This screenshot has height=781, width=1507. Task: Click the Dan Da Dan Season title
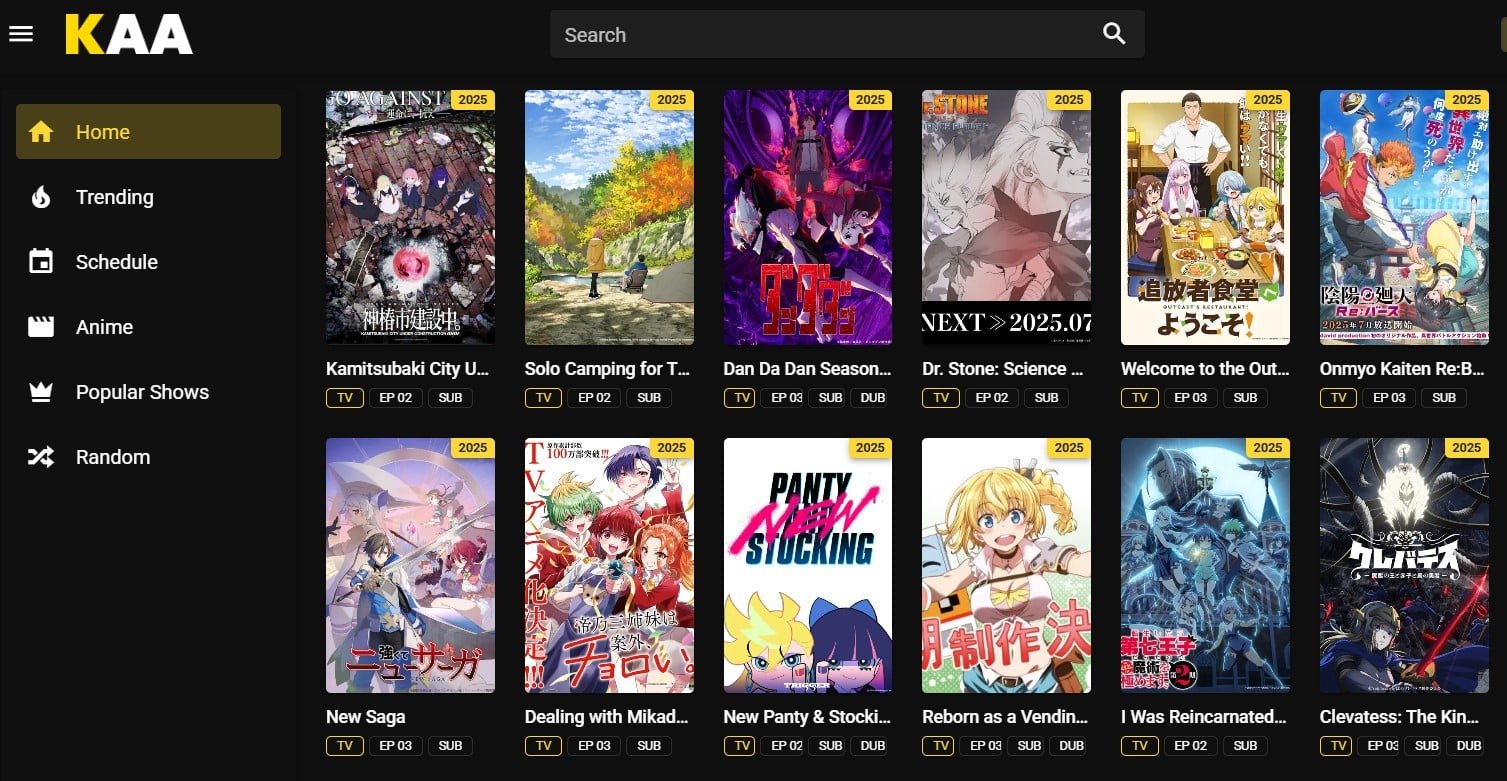[x=807, y=369]
